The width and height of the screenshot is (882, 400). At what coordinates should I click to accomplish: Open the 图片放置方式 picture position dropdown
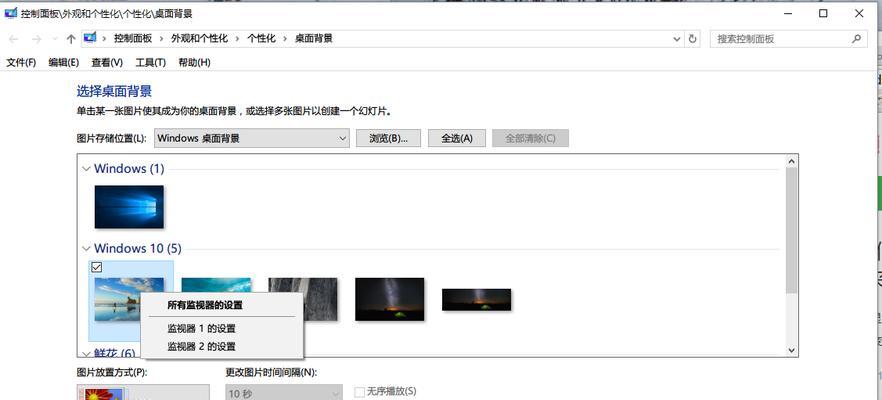click(143, 392)
